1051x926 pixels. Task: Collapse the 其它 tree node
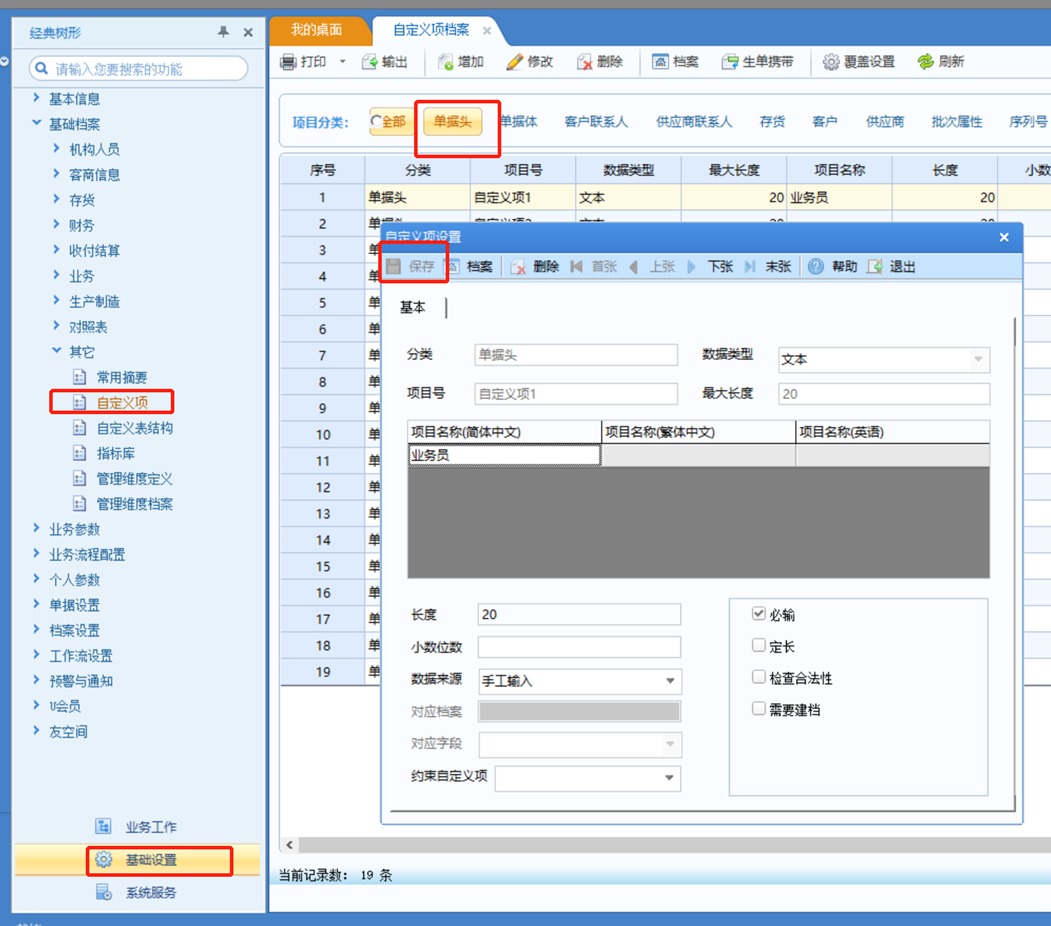56,350
